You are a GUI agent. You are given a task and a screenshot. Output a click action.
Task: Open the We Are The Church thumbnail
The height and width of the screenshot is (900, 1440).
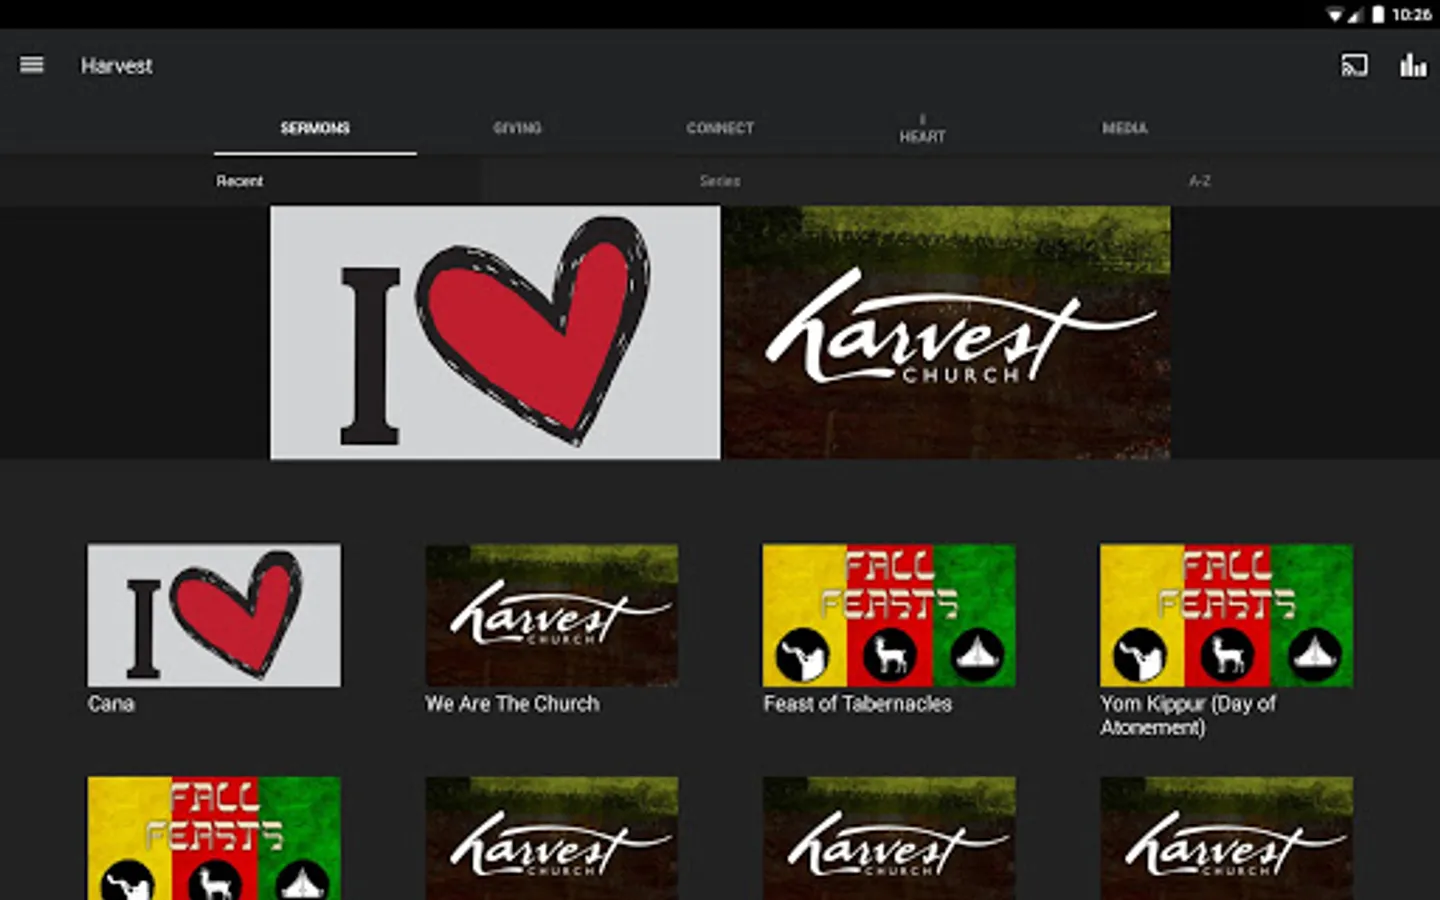point(552,615)
